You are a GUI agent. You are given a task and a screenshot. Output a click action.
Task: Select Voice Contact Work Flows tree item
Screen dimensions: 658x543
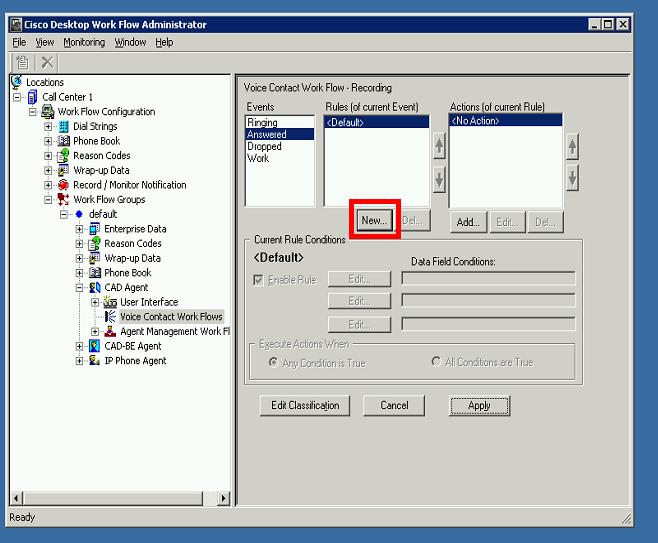click(x=171, y=316)
